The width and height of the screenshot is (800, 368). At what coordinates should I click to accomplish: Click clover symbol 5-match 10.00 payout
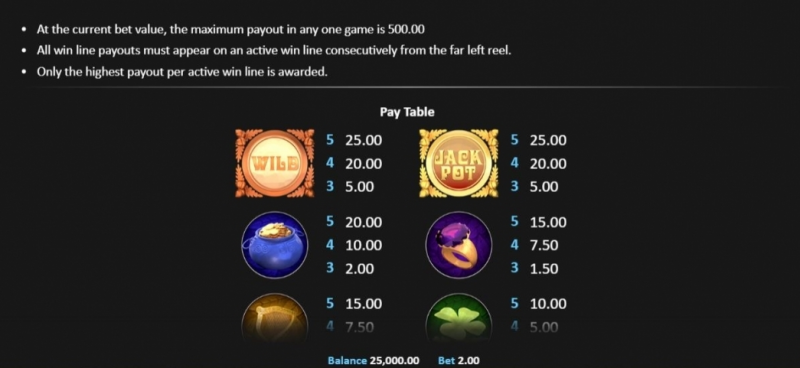(538, 304)
